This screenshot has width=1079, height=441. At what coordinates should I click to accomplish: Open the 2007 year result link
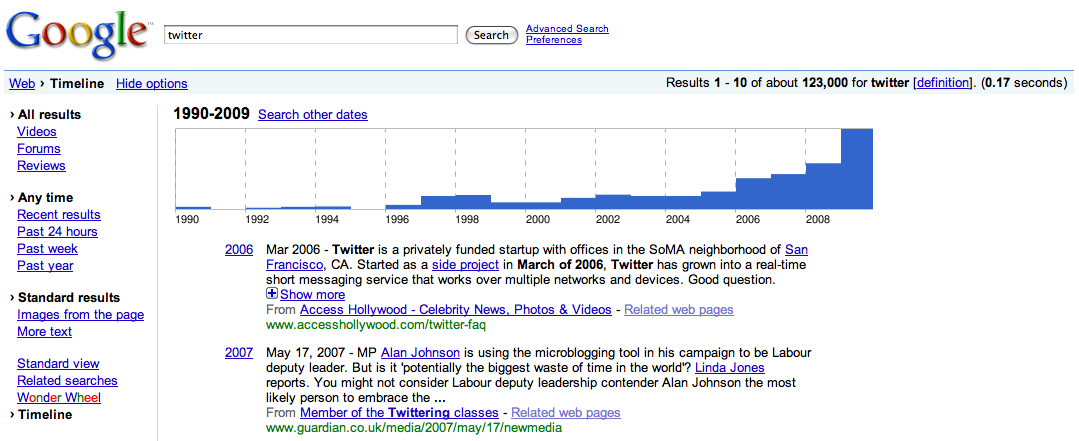pos(239,353)
